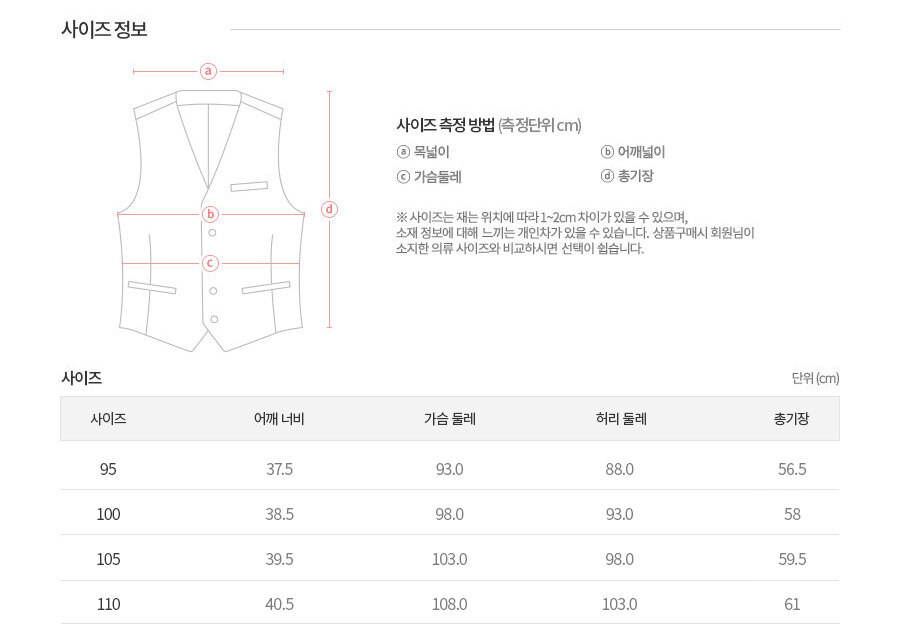Viewport: 900px width, 634px height.
Task: Click the 사이즈 측정 방법 heading text
Action: [445, 125]
